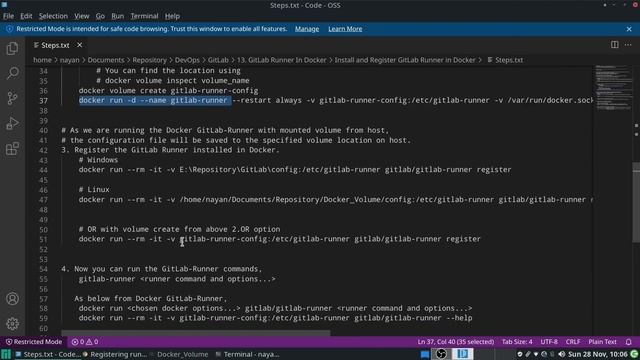Change the UTF-8 encoding
Viewport: 640px width, 360px height.
coord(549,342)
